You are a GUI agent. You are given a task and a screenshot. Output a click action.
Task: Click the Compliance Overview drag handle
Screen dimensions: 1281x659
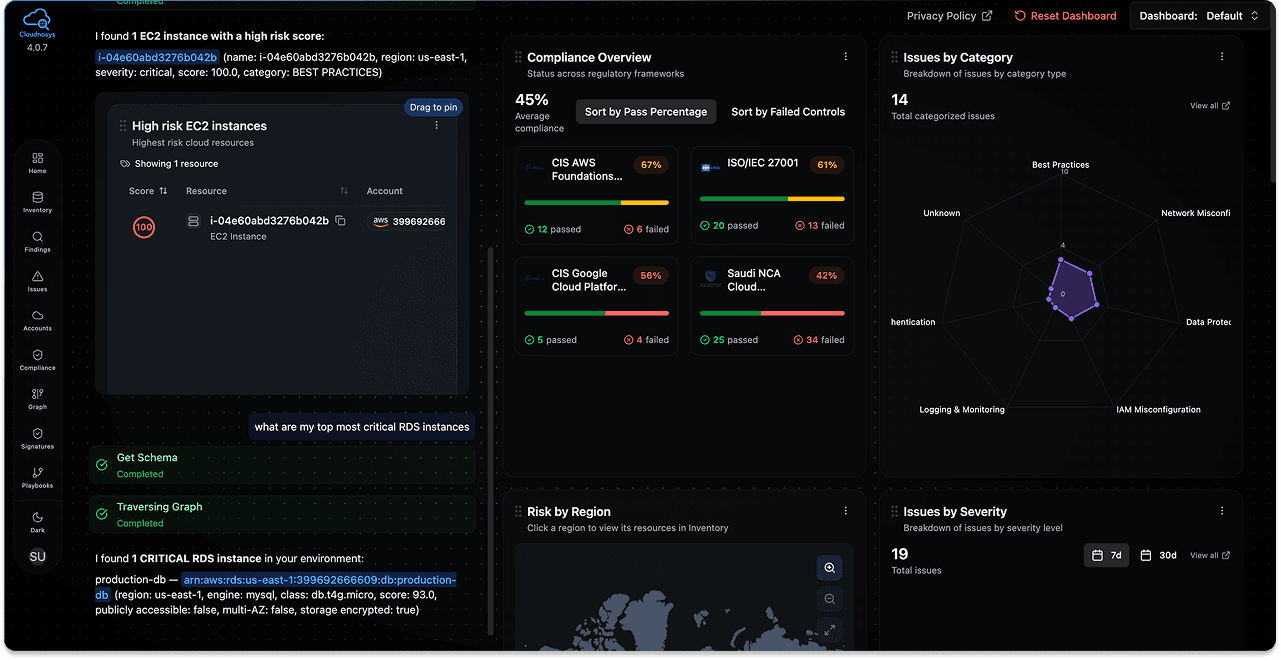(518, 58)
